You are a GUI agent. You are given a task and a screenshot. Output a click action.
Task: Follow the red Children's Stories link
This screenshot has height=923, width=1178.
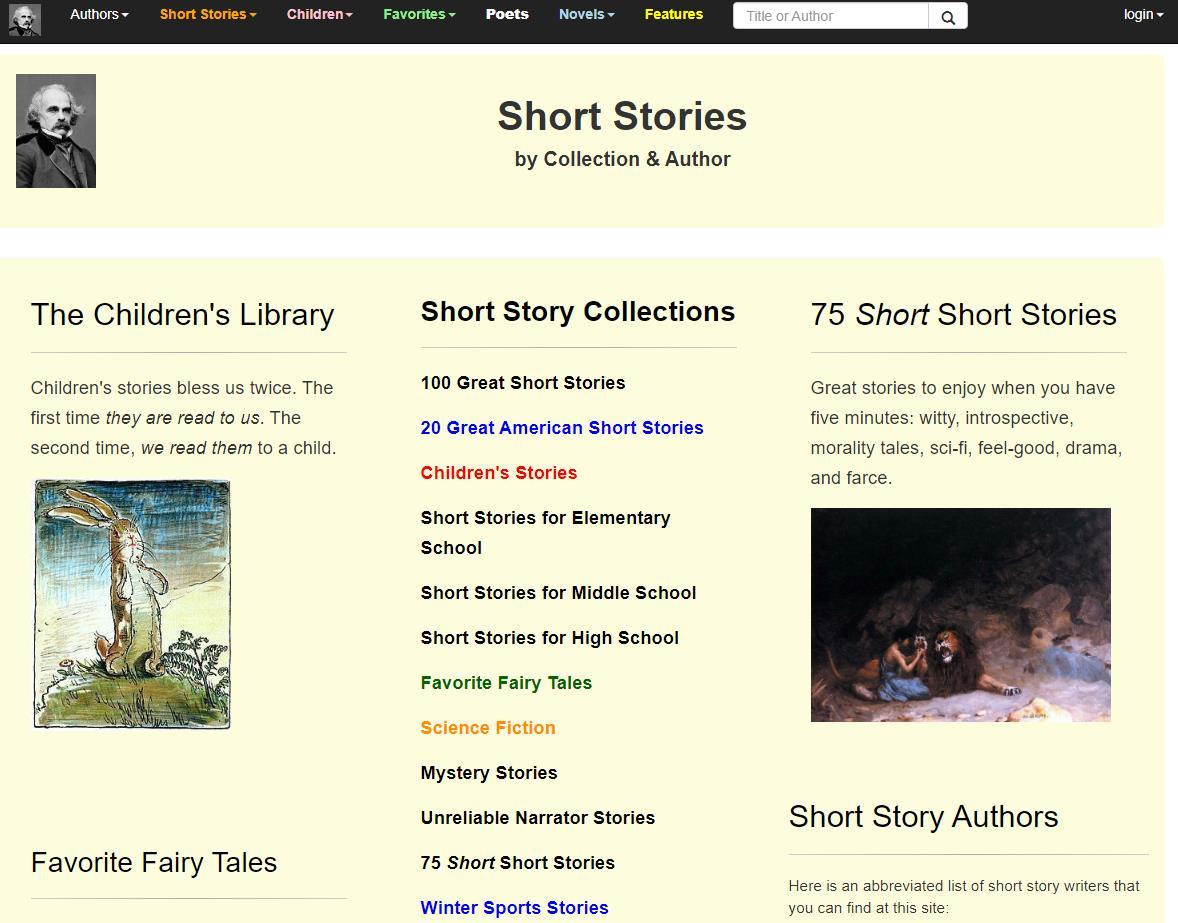[499, 473]
